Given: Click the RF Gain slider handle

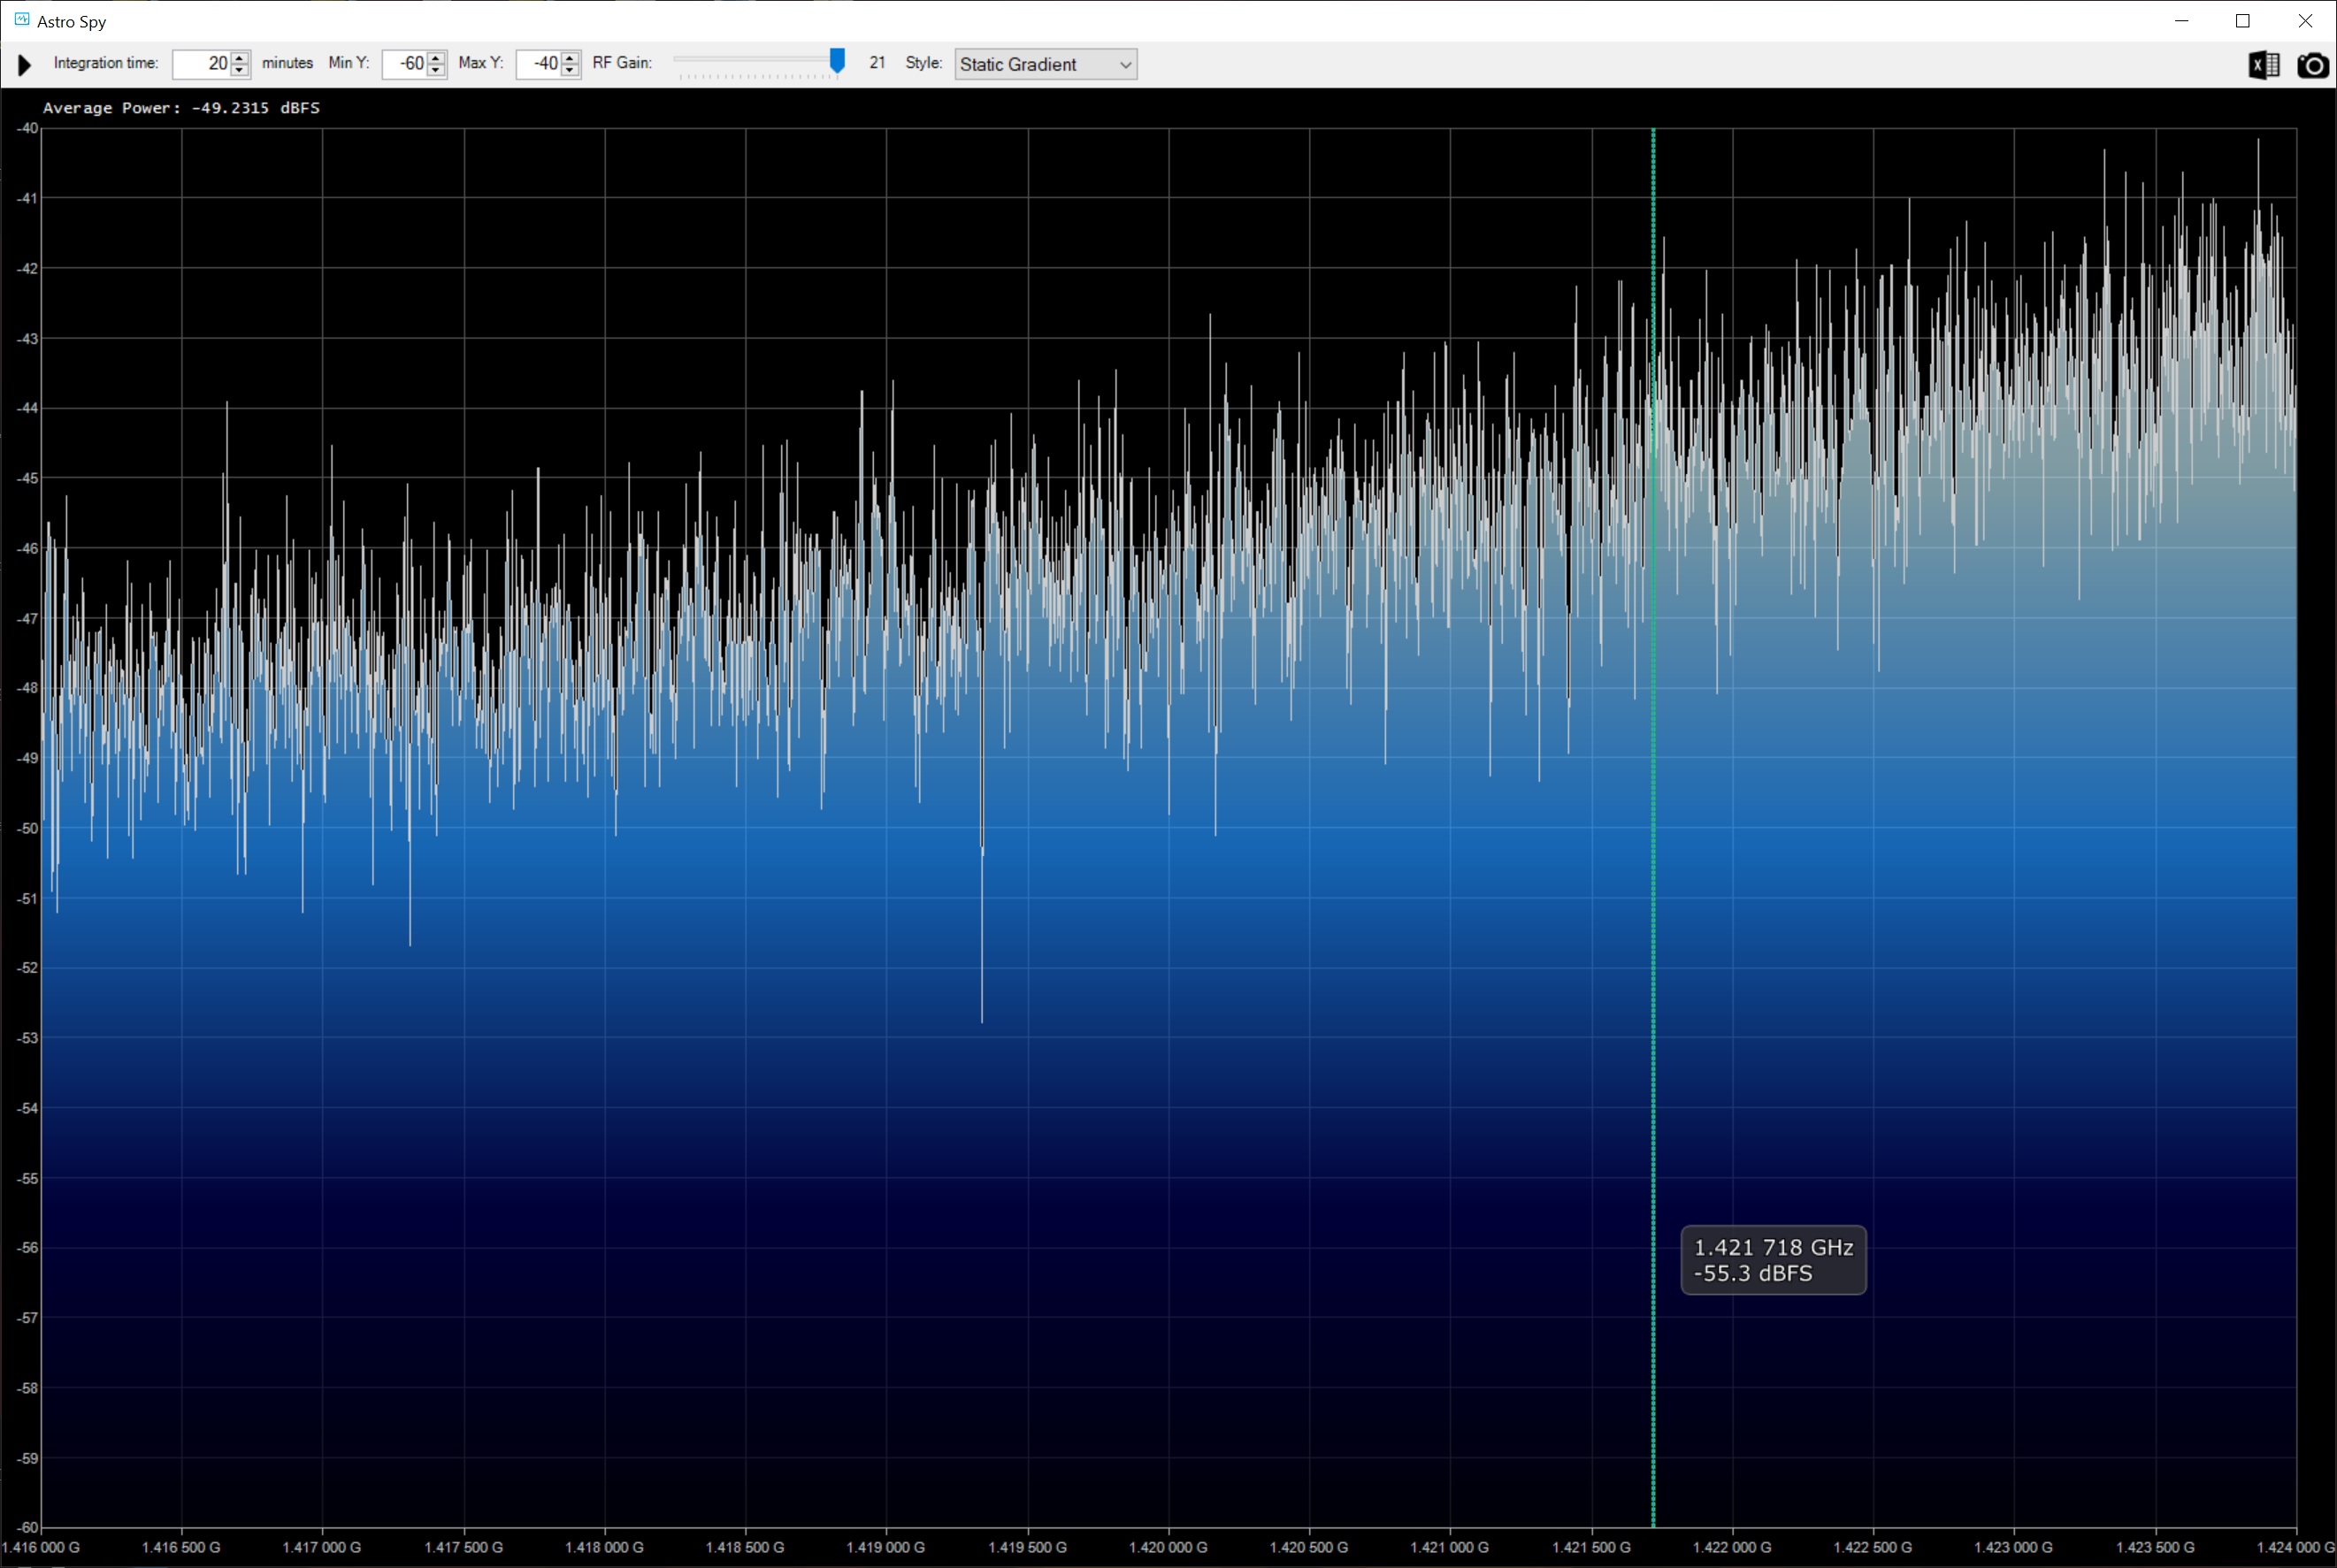Looking at the screenshot, I should click(x=837, y=61).
